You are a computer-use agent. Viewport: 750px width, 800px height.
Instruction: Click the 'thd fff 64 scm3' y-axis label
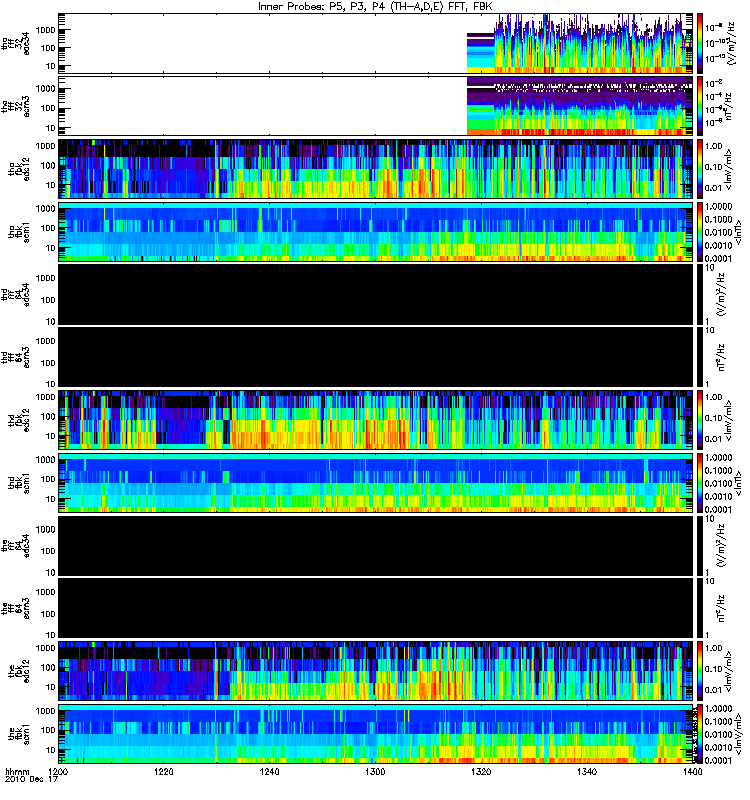click(x=15, y=357)
